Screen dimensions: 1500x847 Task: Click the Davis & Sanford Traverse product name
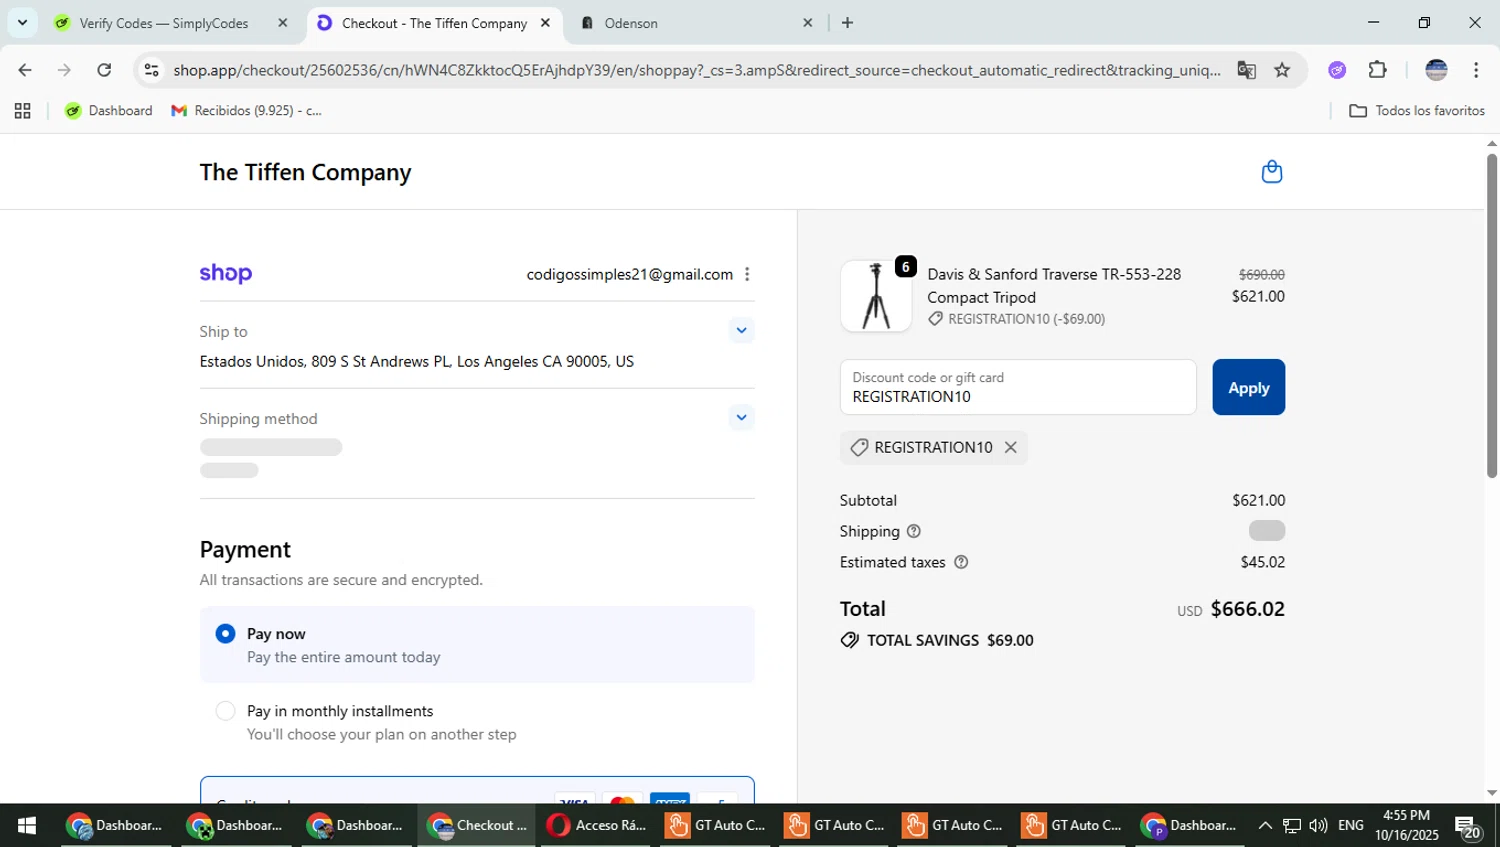[x=1054, y=286]
